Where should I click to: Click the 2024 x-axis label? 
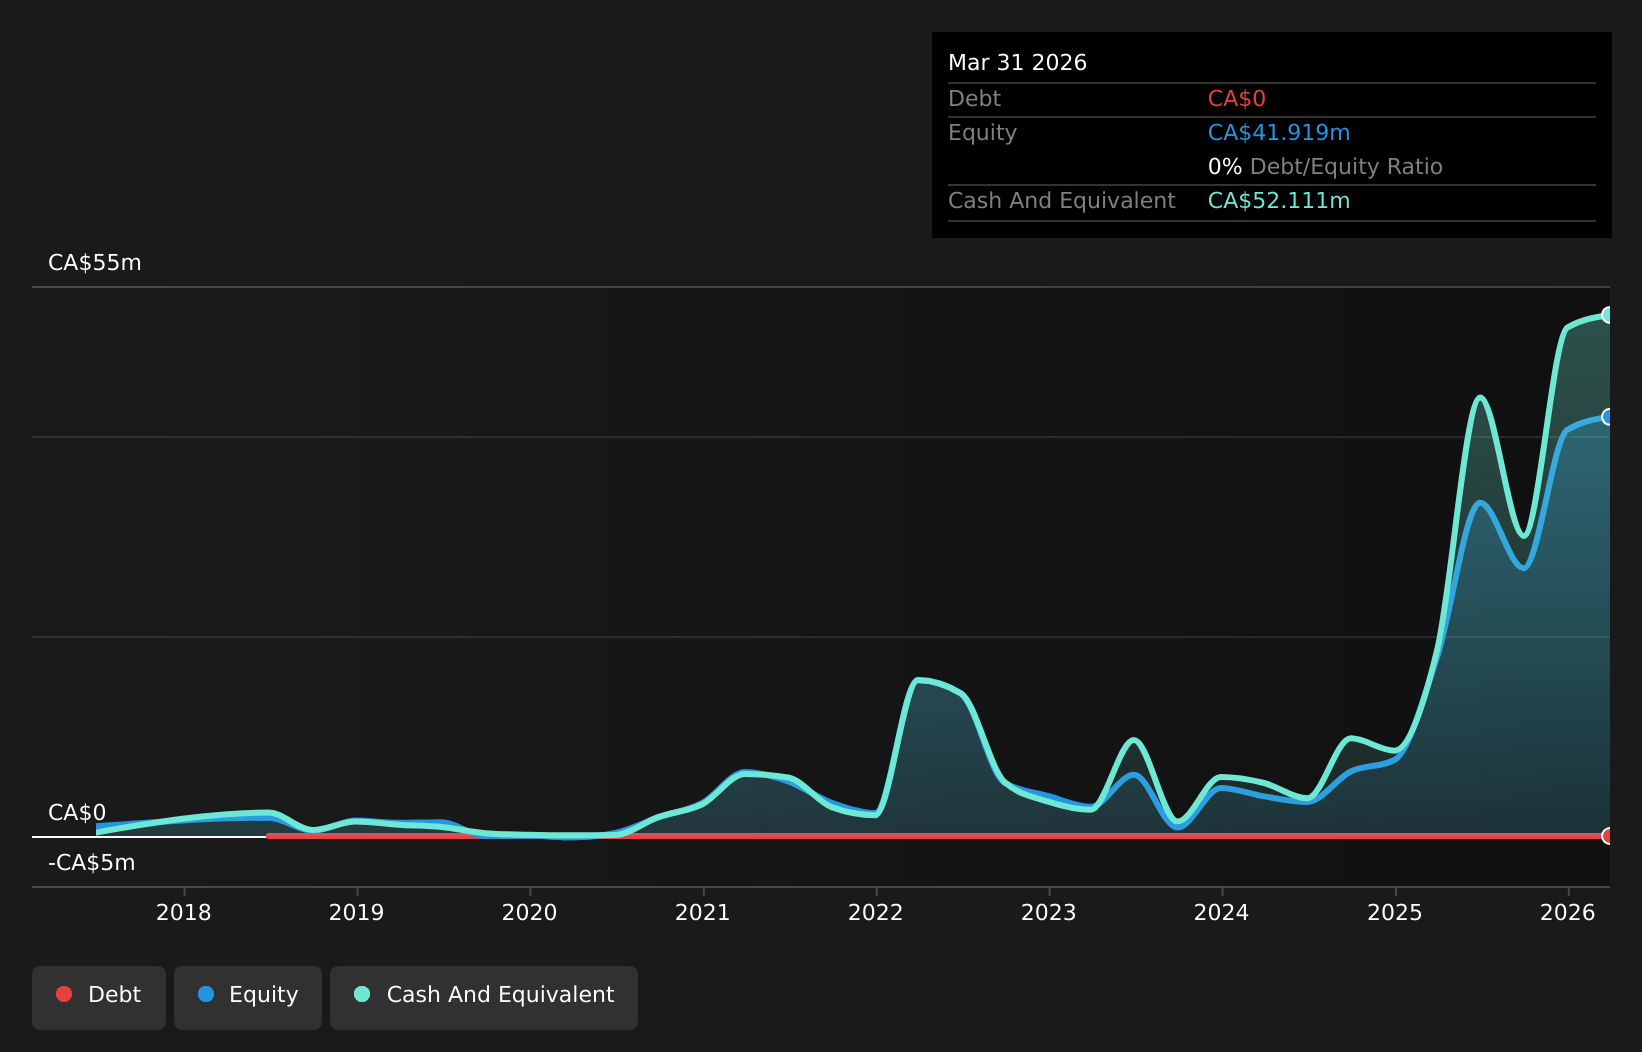pos(1222,912)
